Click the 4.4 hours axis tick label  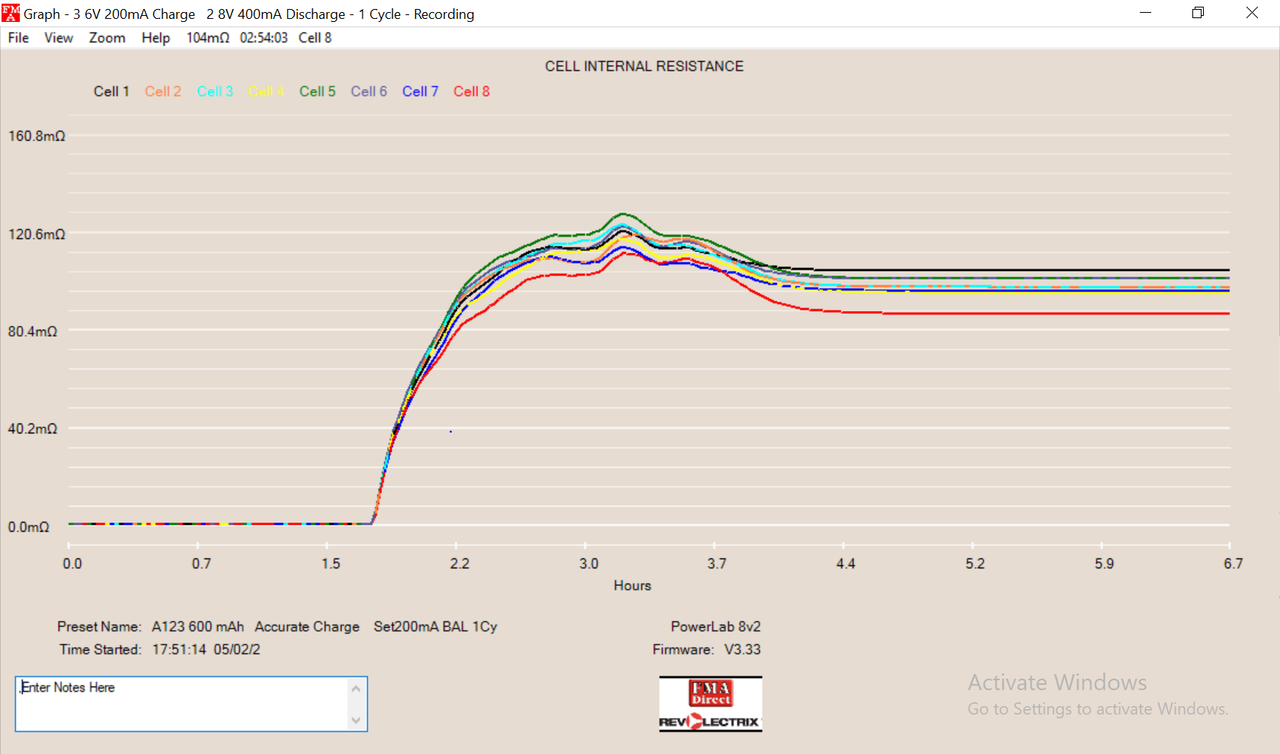846,564
